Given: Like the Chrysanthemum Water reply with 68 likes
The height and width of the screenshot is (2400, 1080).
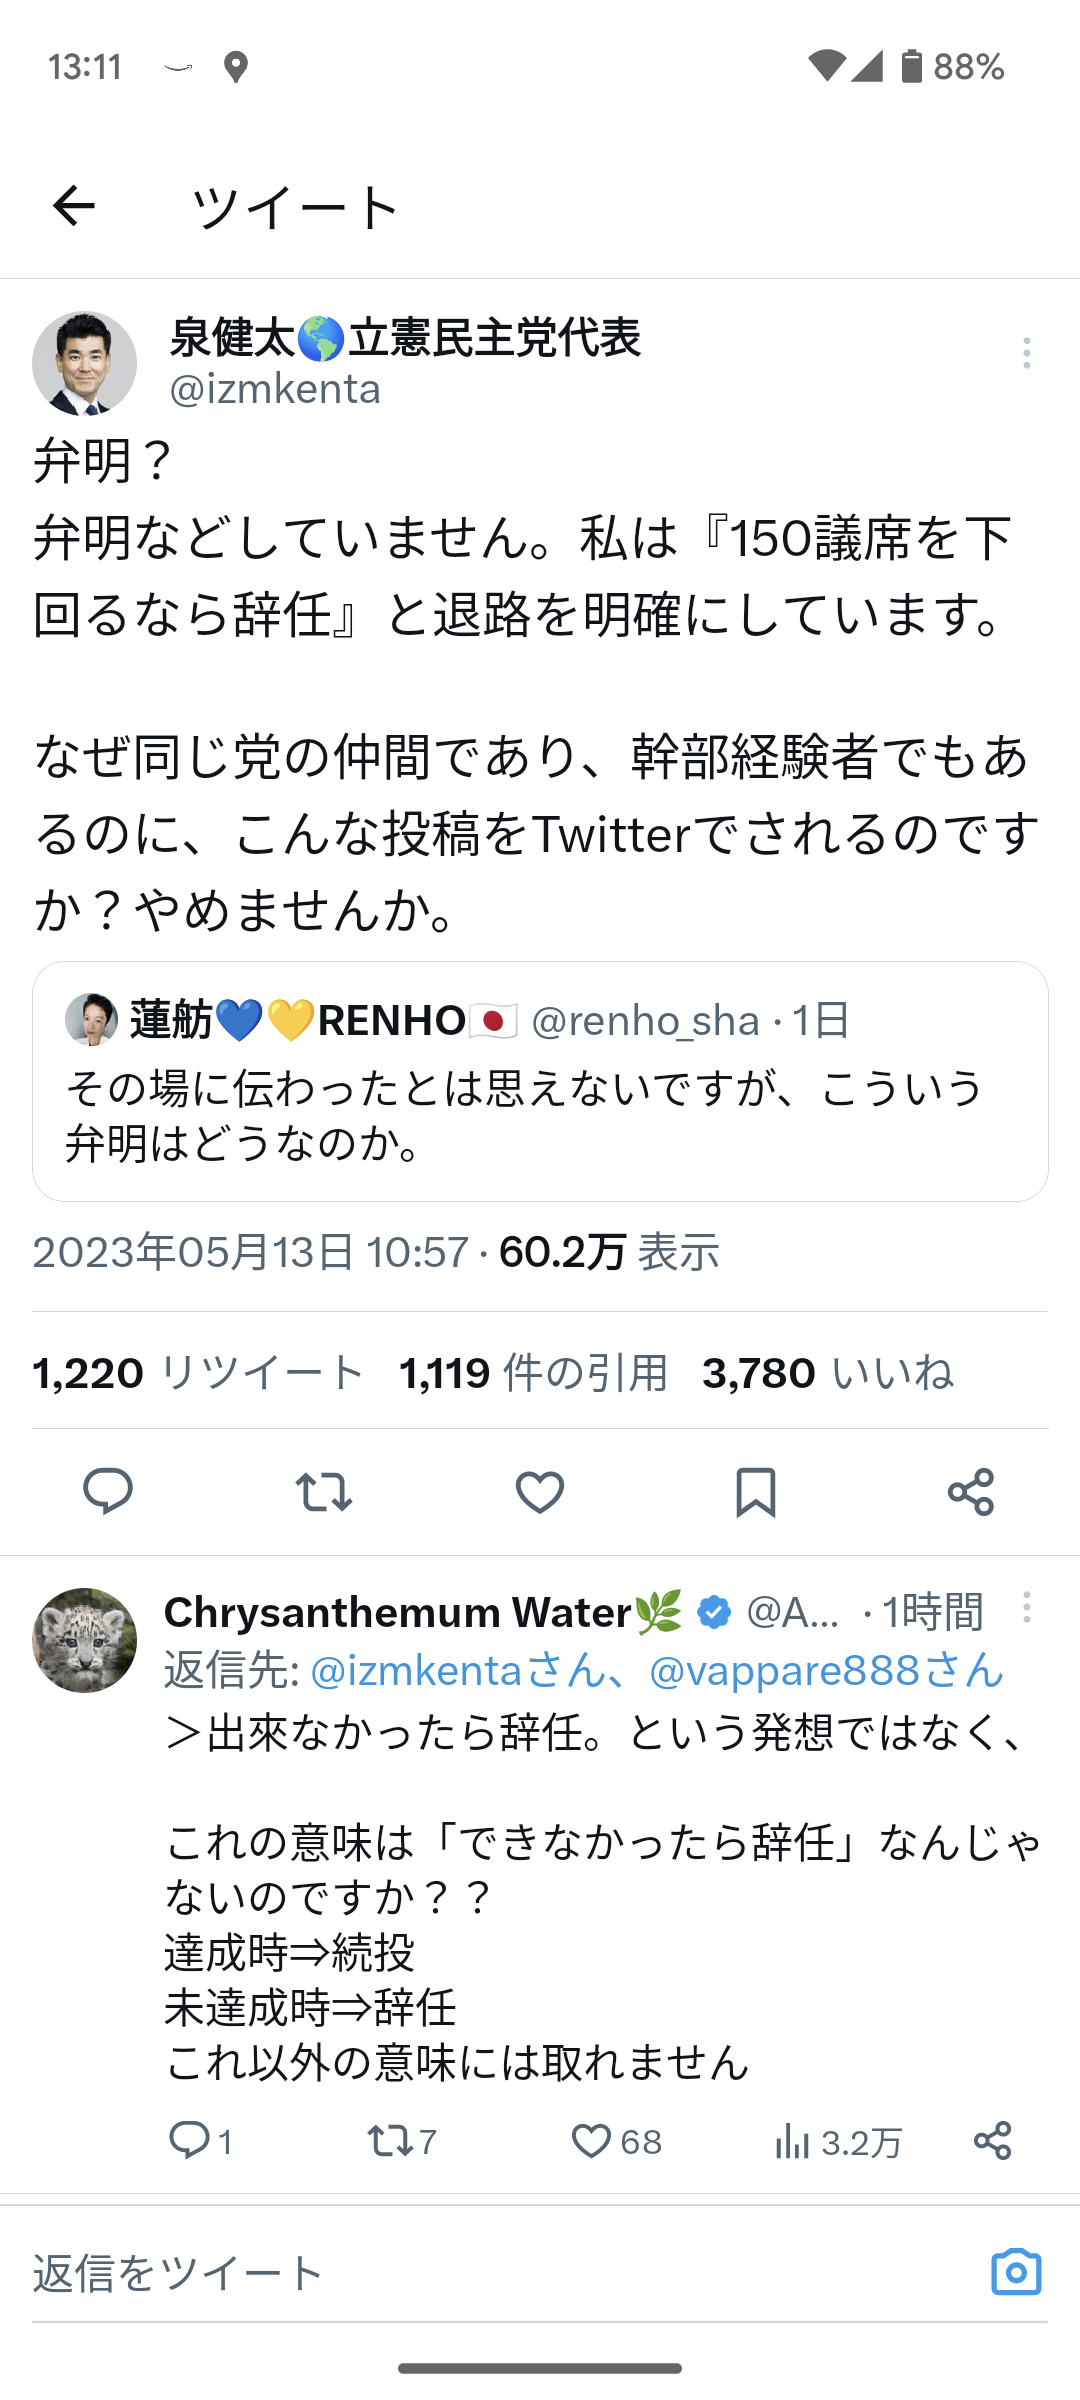Looking at the screenshot, I should tap(592, 2141).
